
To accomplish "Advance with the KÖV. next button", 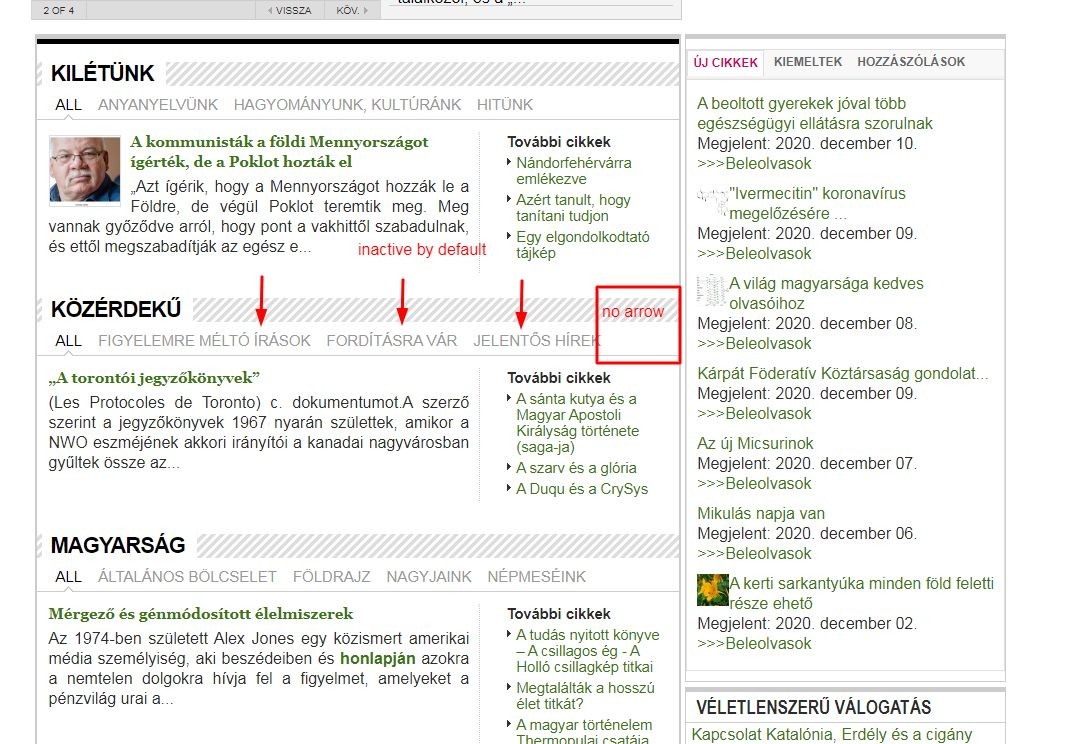I will [x=352, y=10].
